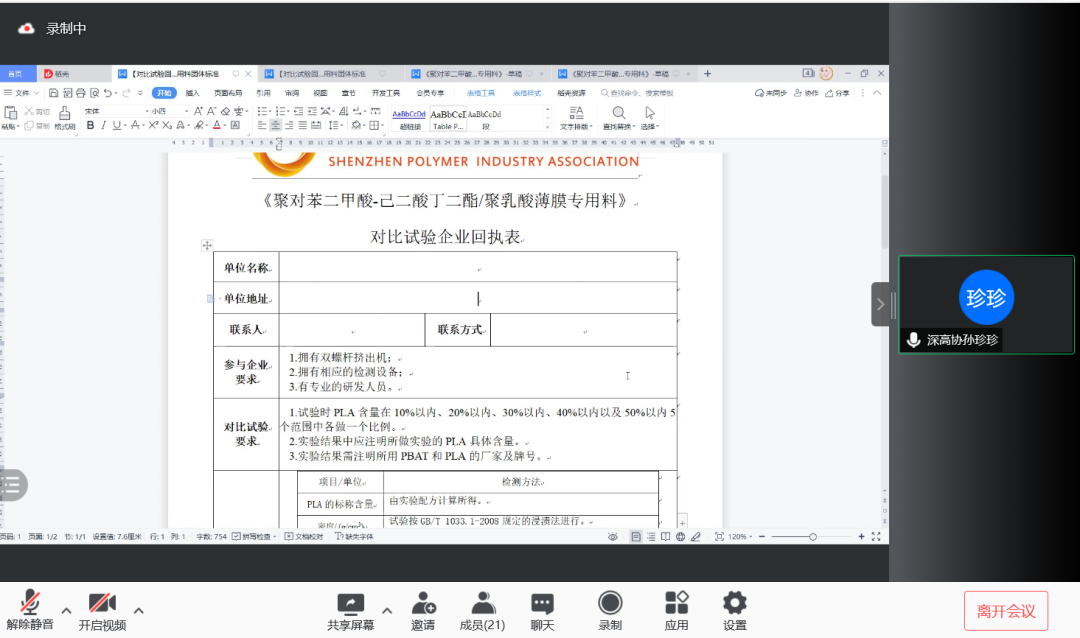
Task: Click the Superscript X² icon
Action: (153, 125)
